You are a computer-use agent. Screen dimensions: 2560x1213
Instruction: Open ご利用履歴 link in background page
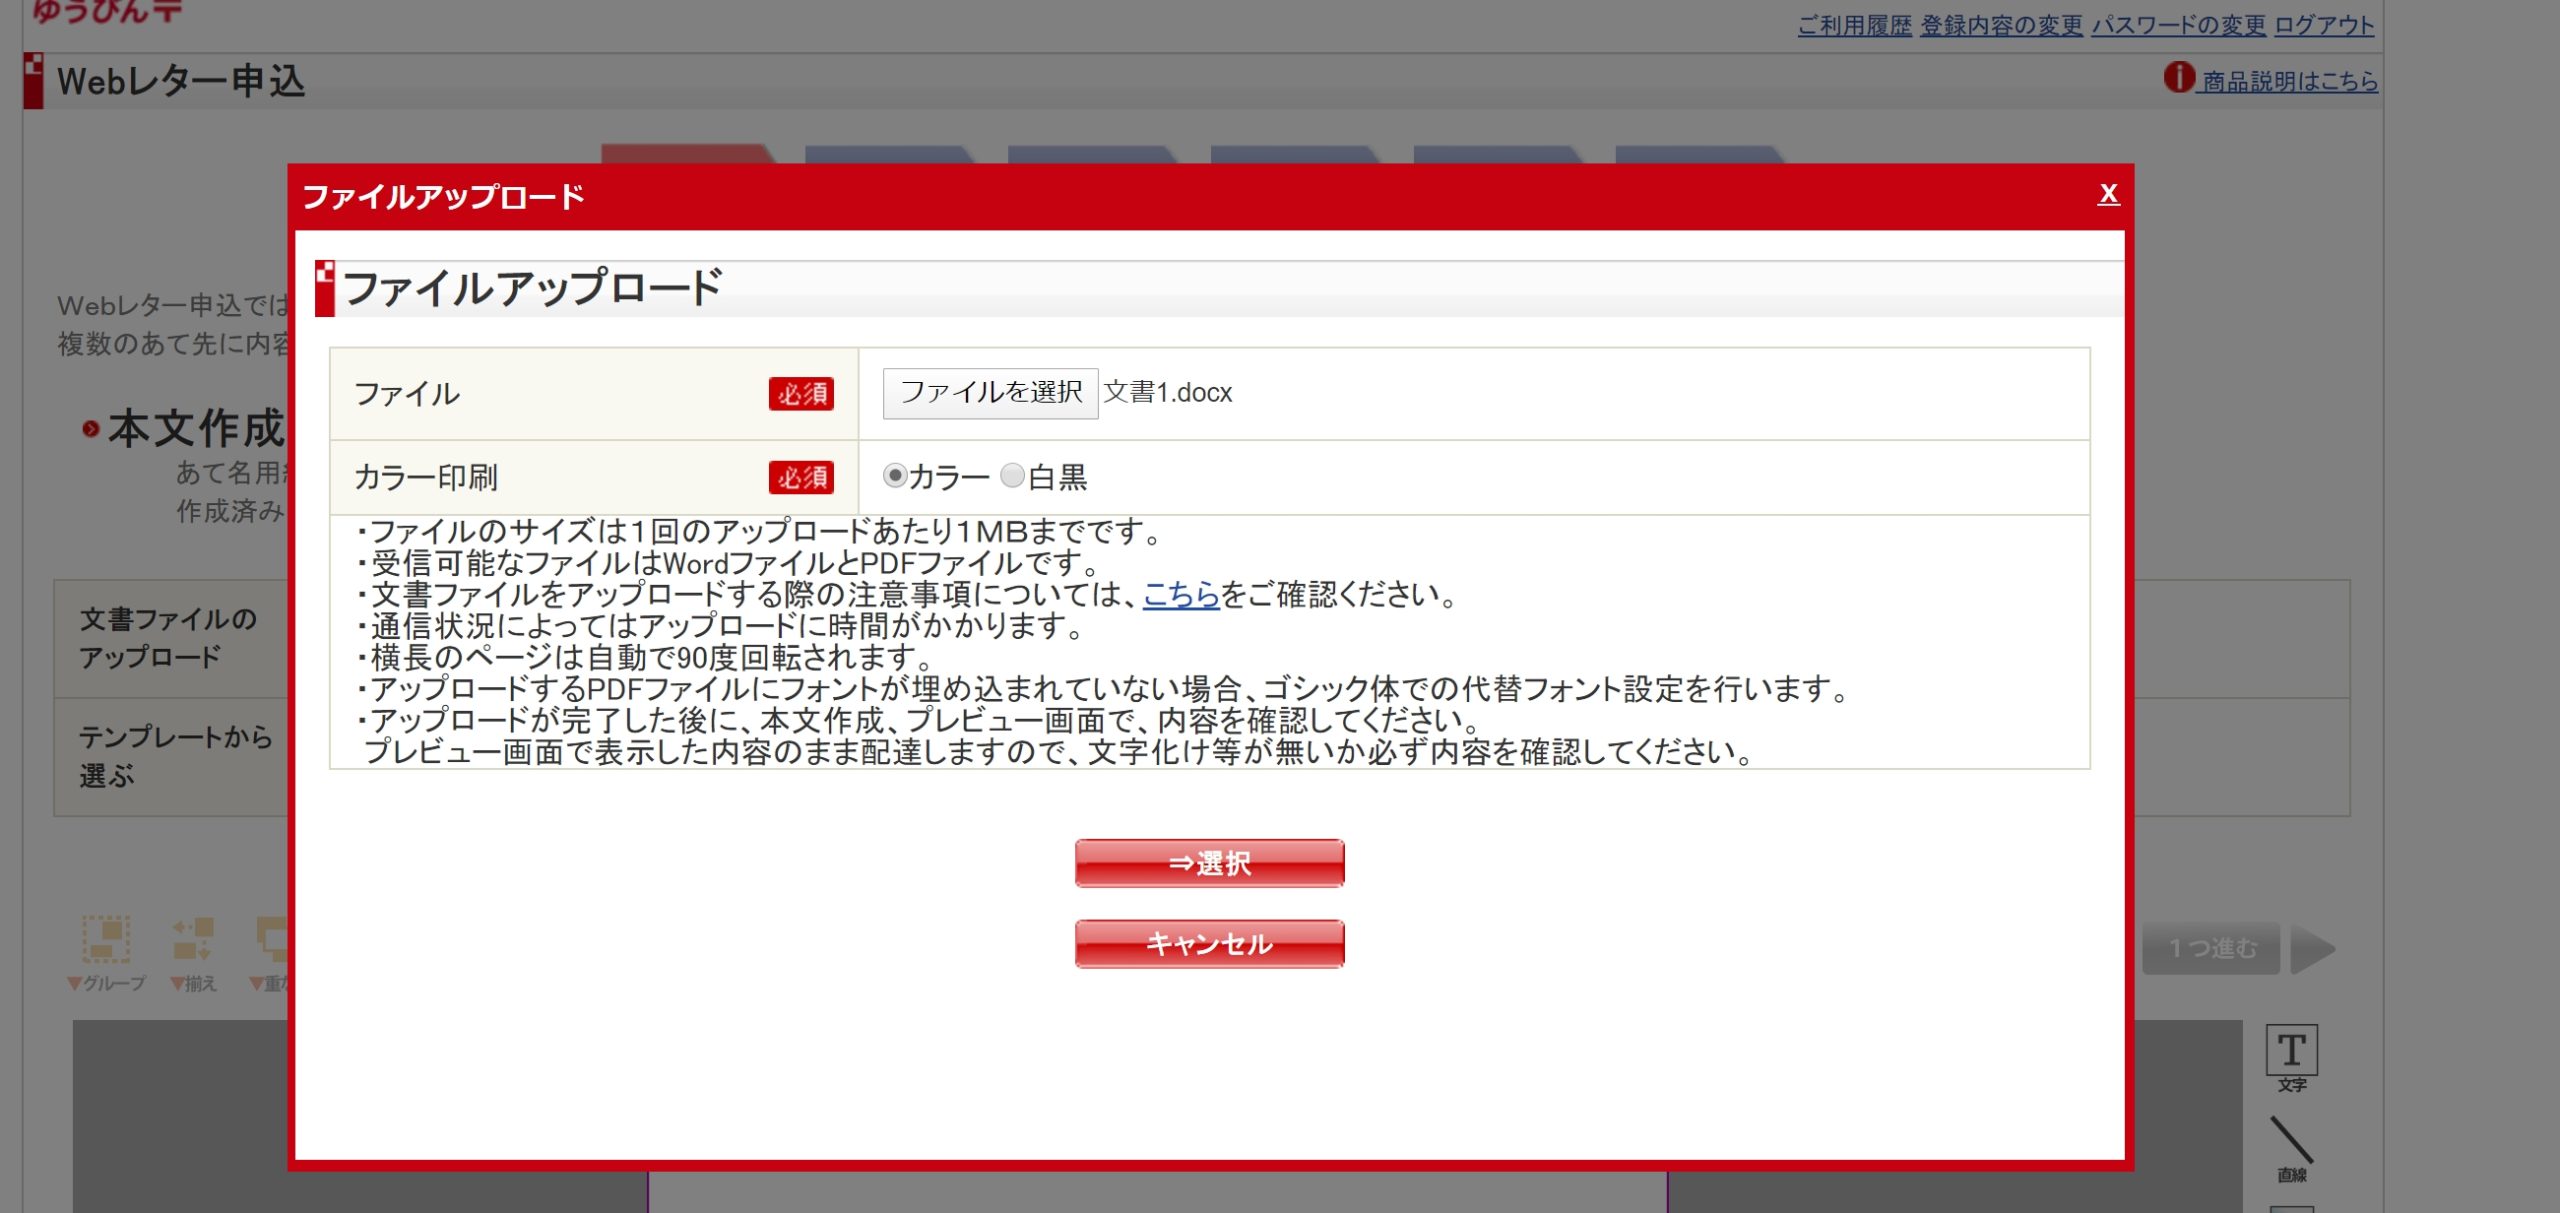coord(1854,25)
